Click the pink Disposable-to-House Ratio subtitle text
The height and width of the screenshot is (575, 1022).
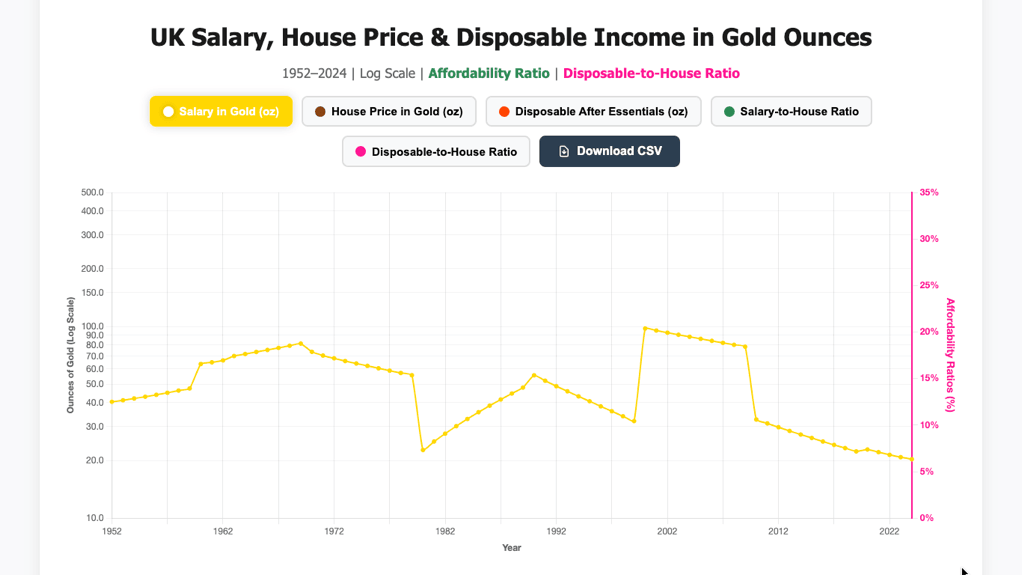pos(651,73)
